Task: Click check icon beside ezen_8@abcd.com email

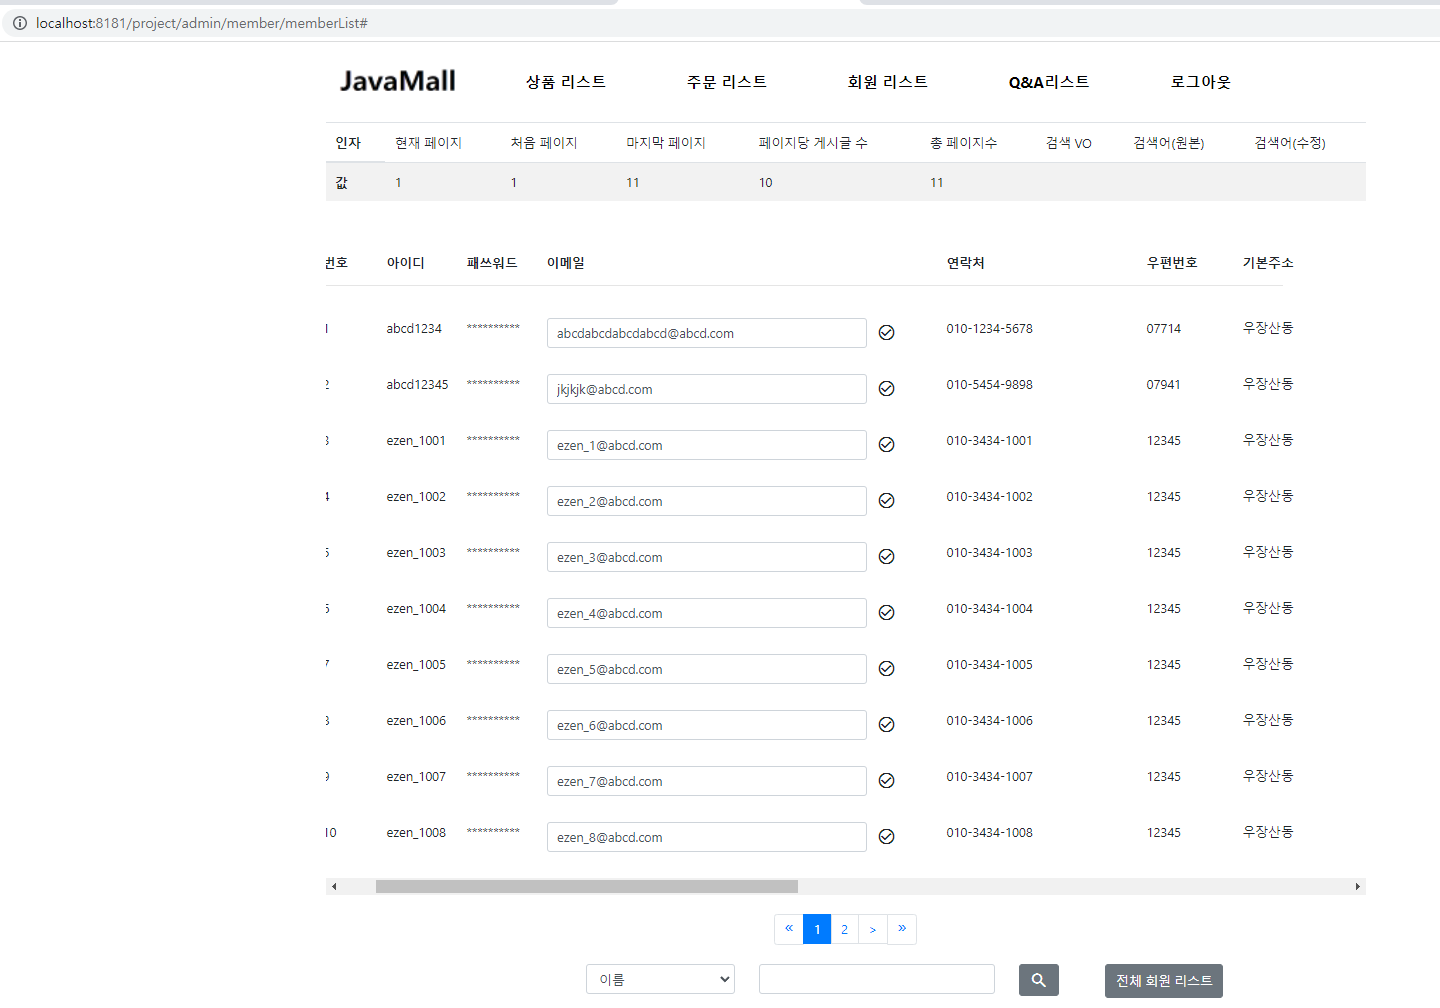Action: tap(886, 837)
